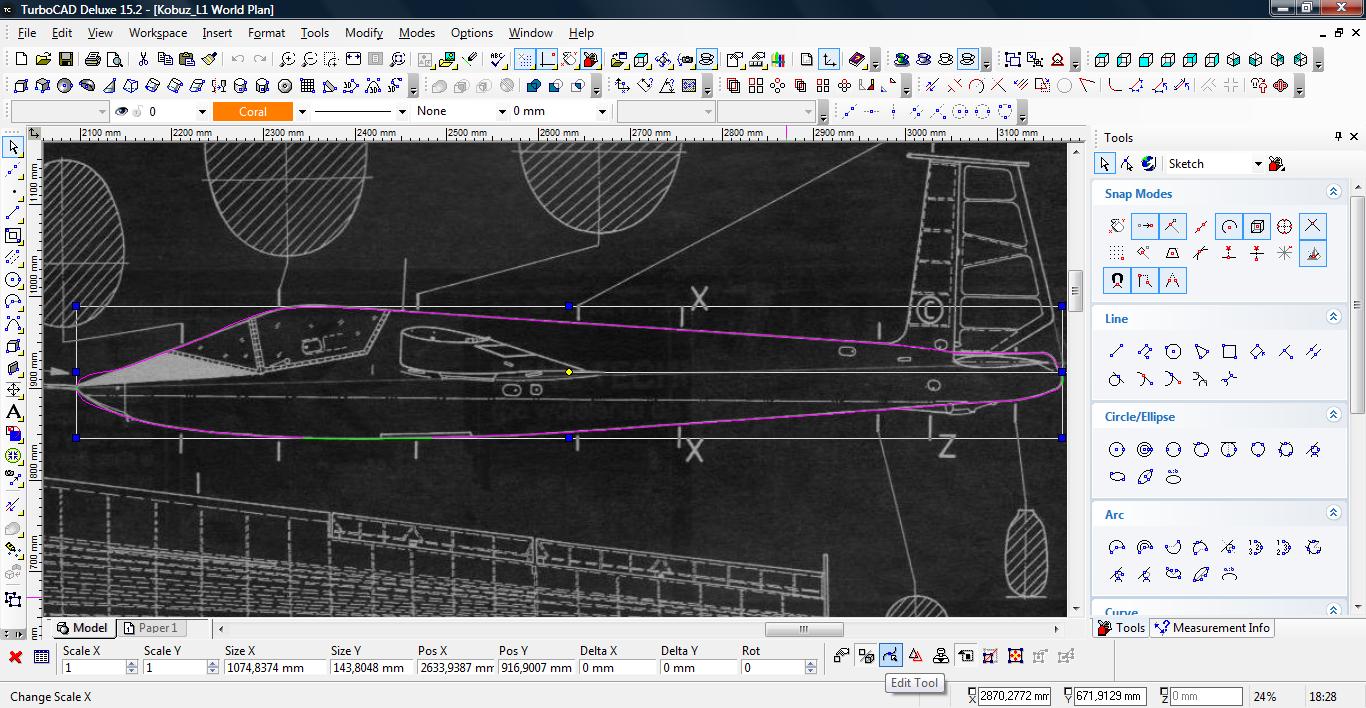This screenshot has height=708, width=1366.
Task: Click the Spell Check ABC icon
Action: pyautogui.click(x=498, y=59)
